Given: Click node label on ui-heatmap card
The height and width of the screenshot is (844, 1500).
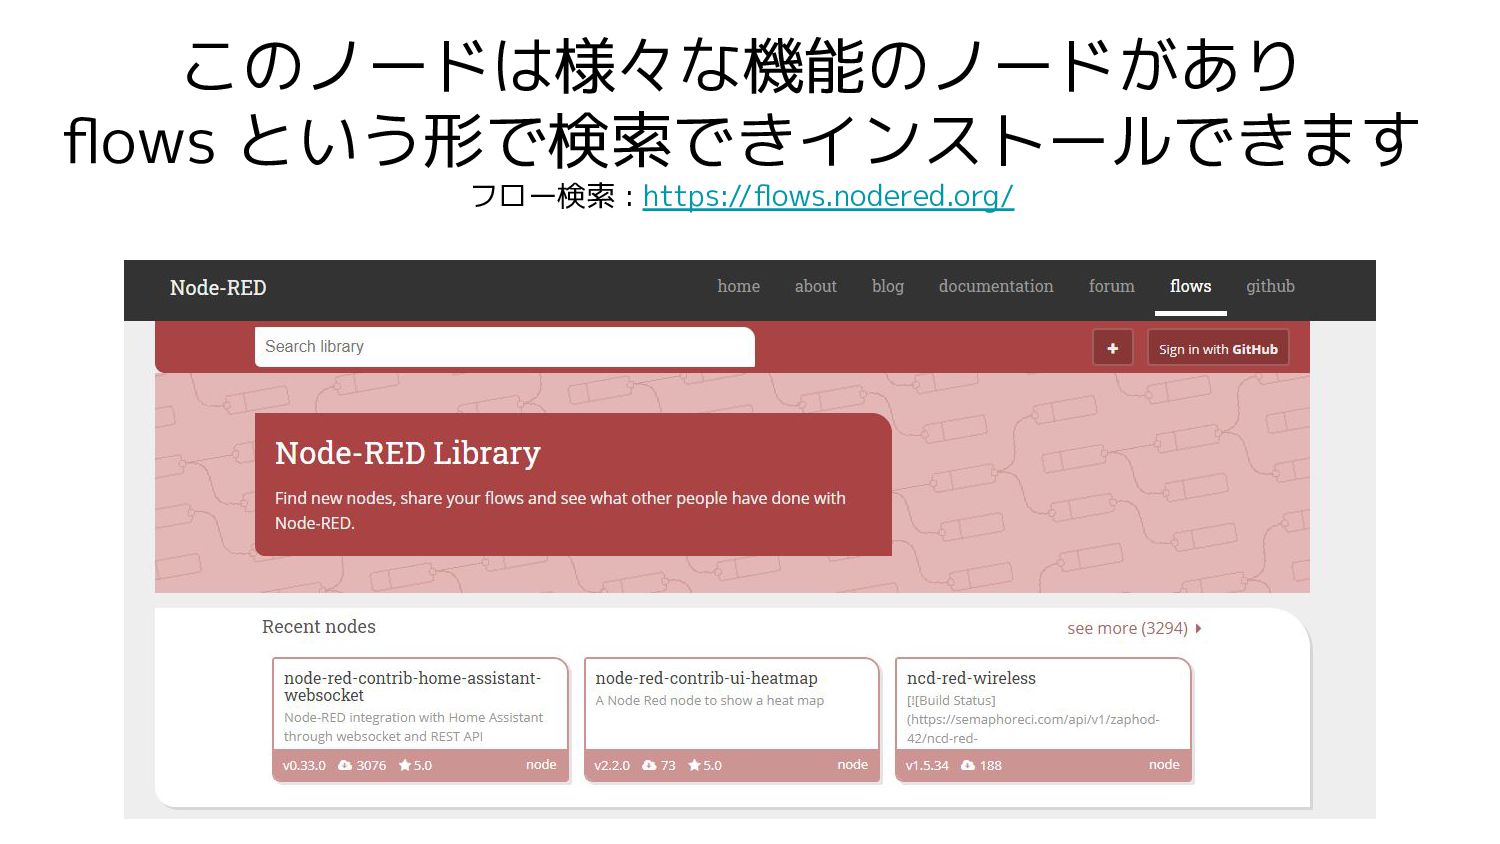Looking at the screenshot, I should 852,764.
